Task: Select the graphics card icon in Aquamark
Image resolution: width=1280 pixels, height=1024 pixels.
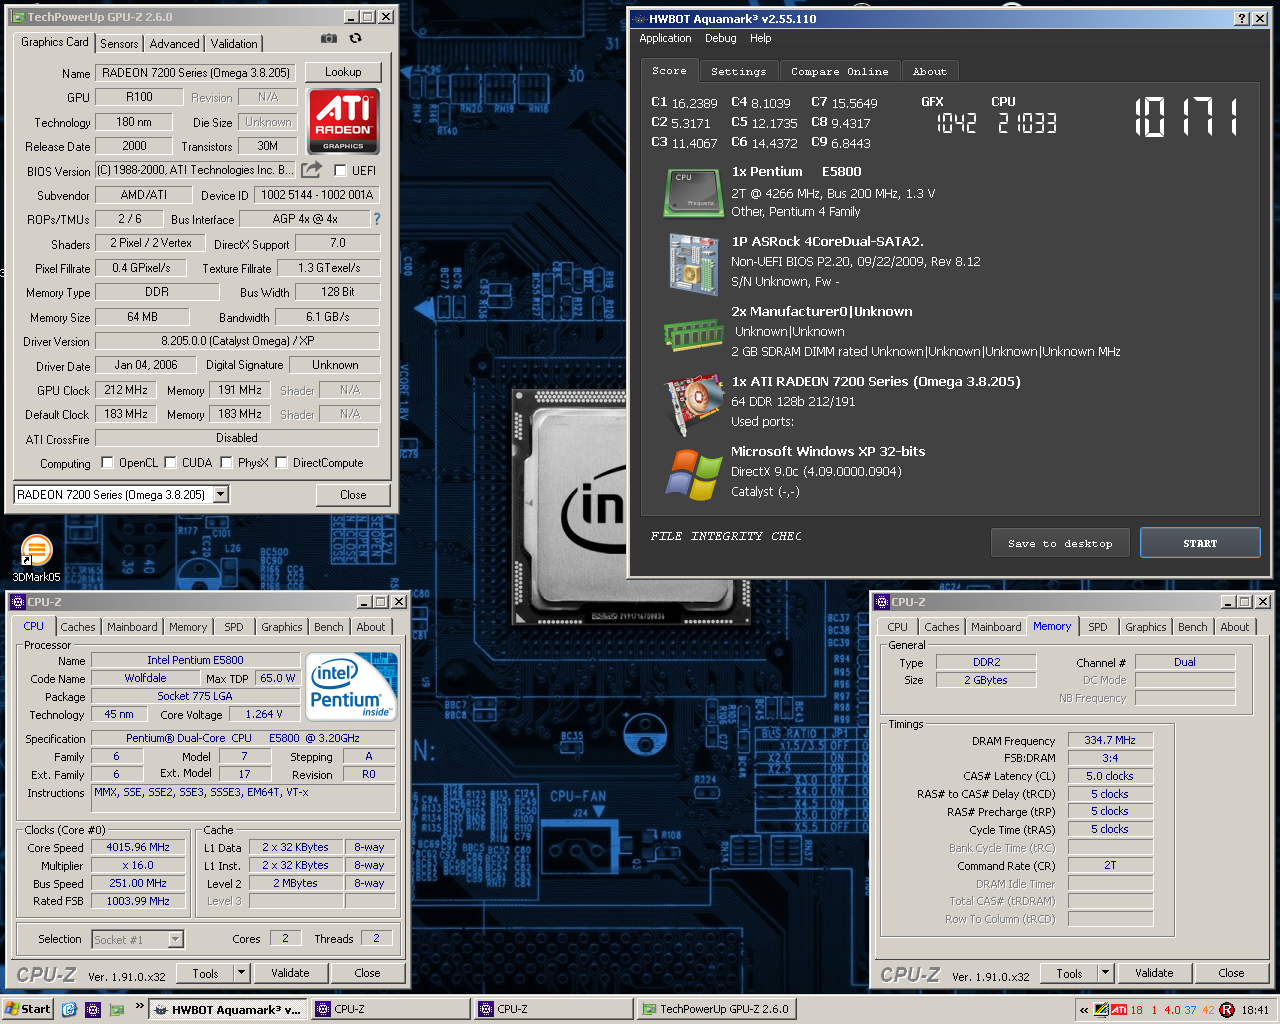Action: pyautogui.click(x=693, y=405)
